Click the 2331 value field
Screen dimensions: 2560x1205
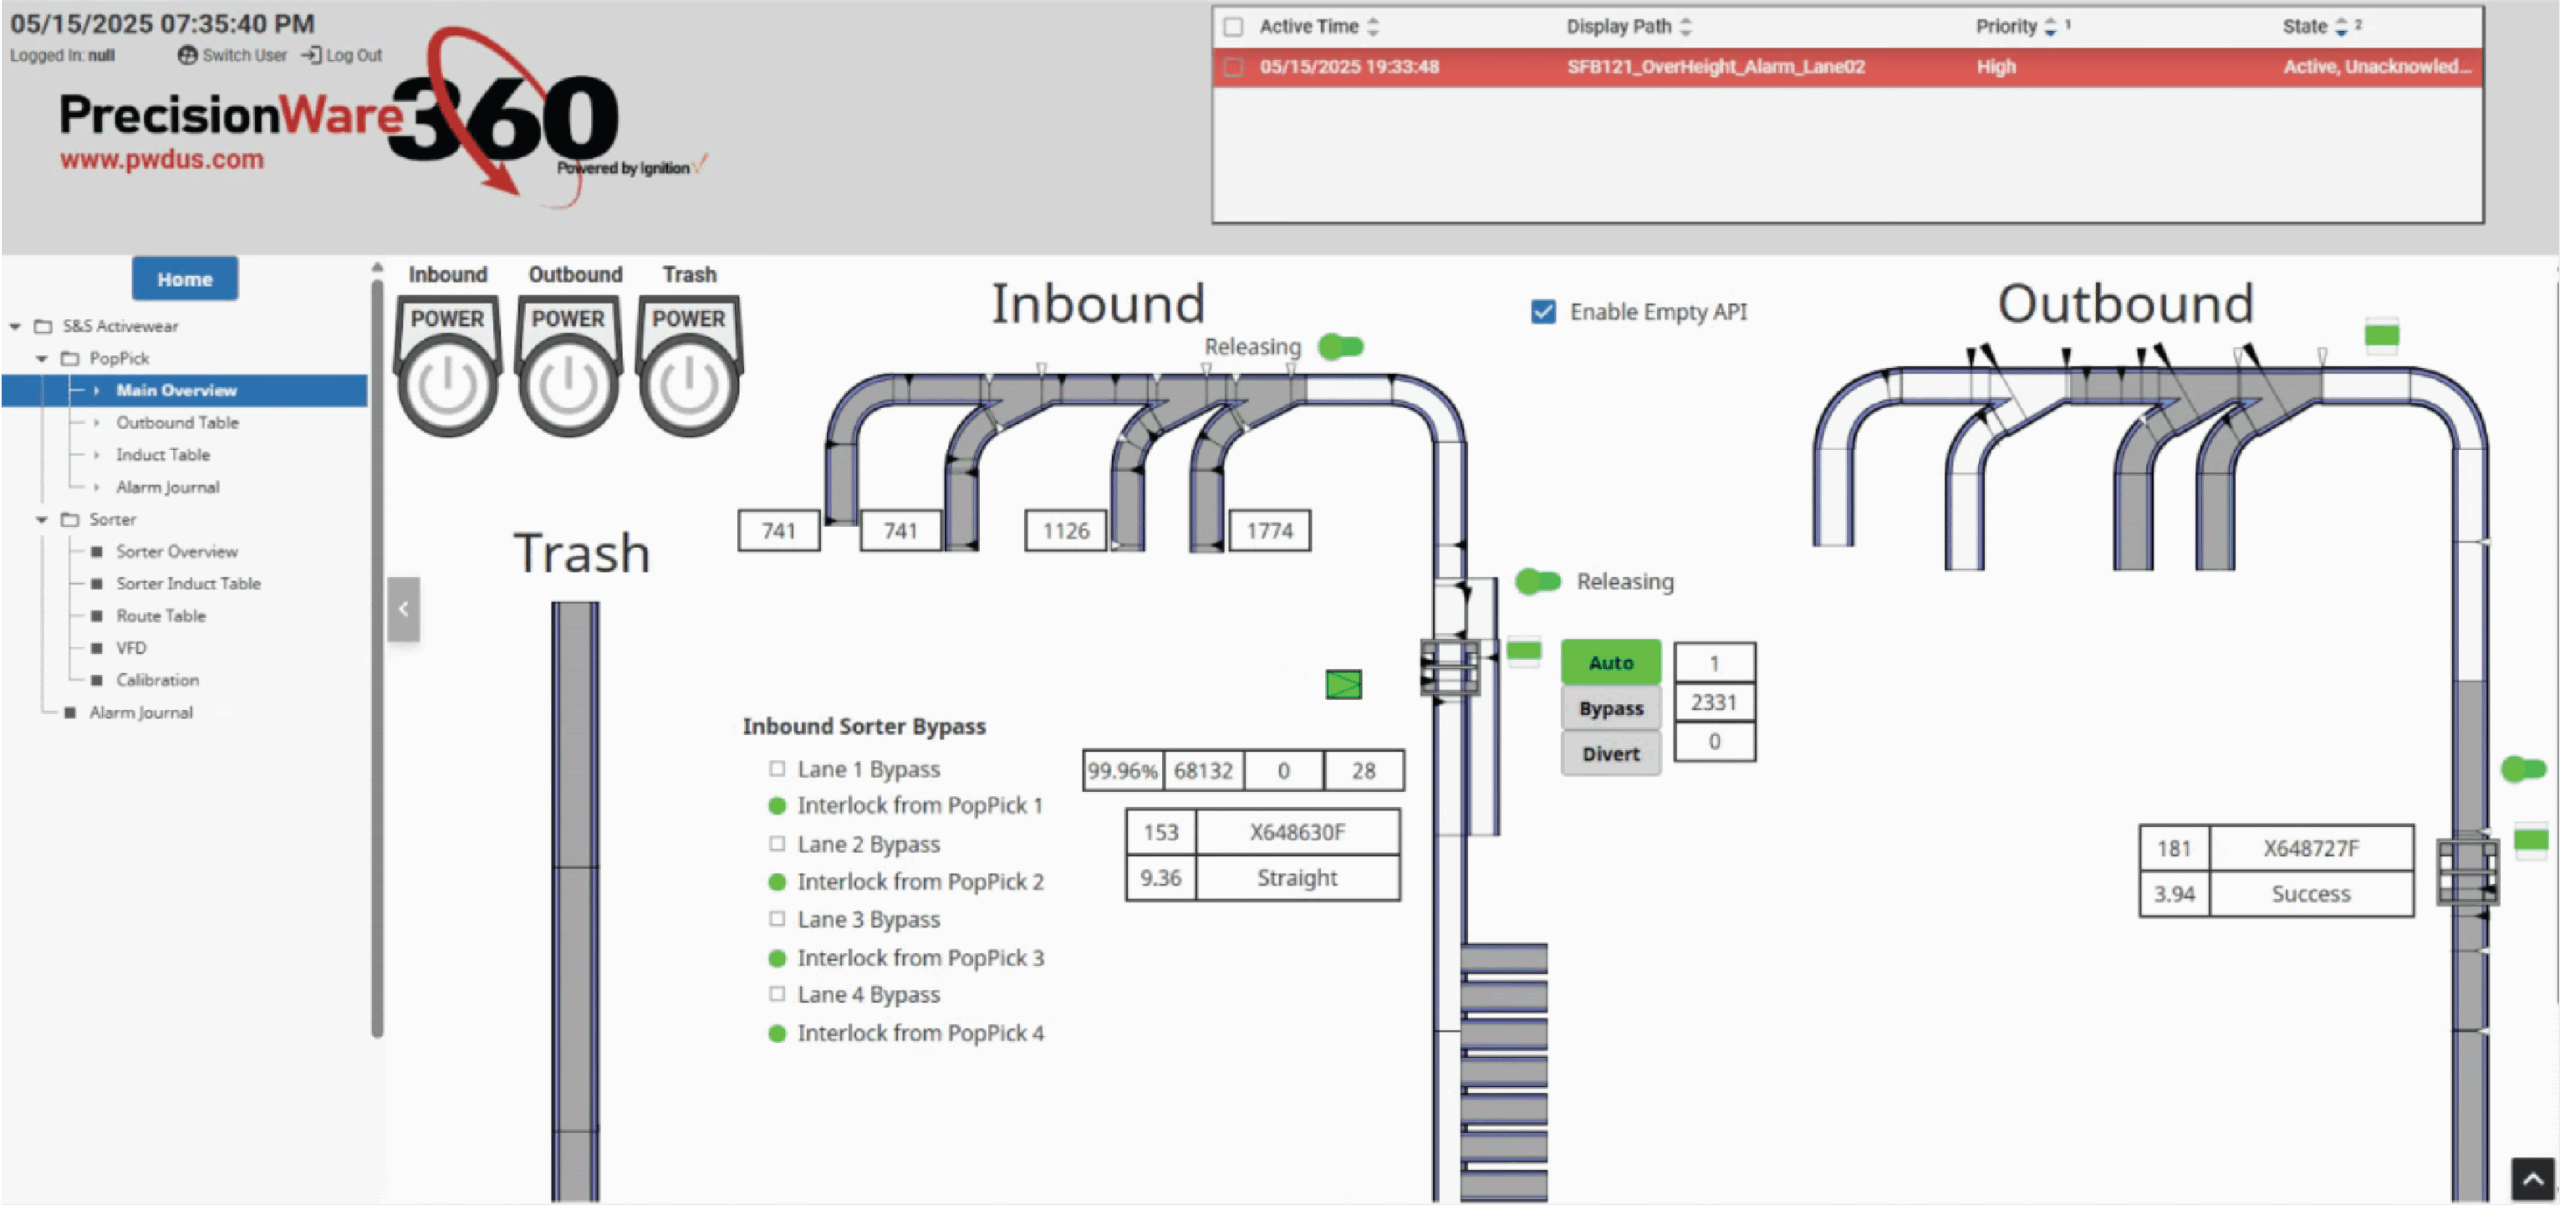(x=1713, y=702)
